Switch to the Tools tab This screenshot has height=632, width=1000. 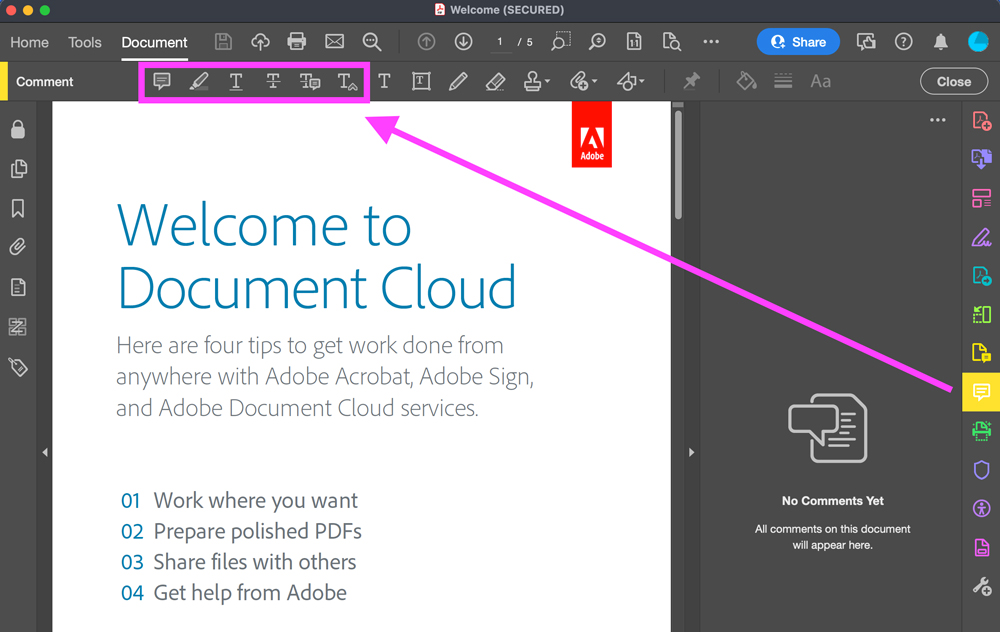click(85, 42)
